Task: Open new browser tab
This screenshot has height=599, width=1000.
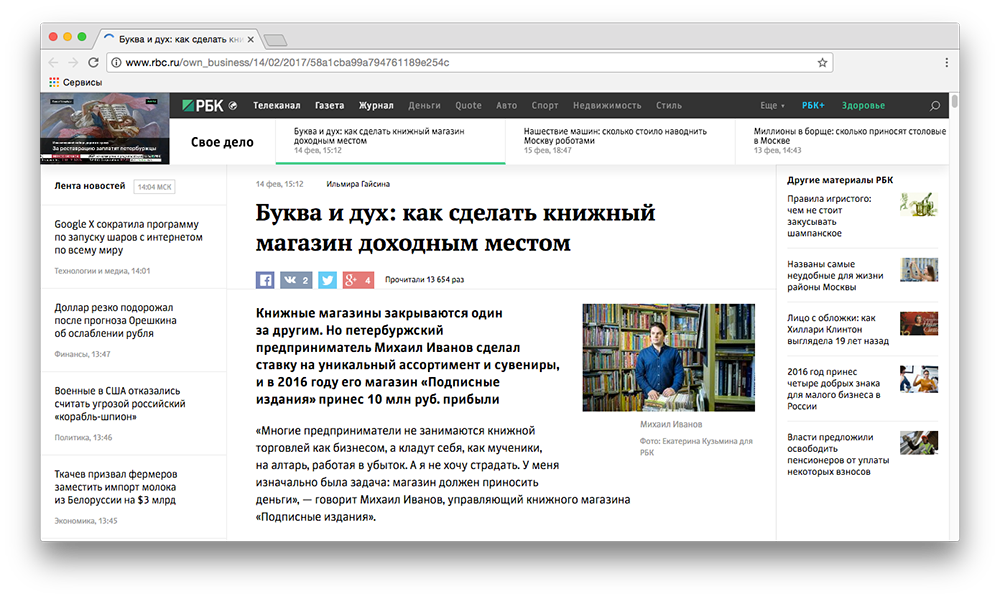Action: tap(275, 39)
